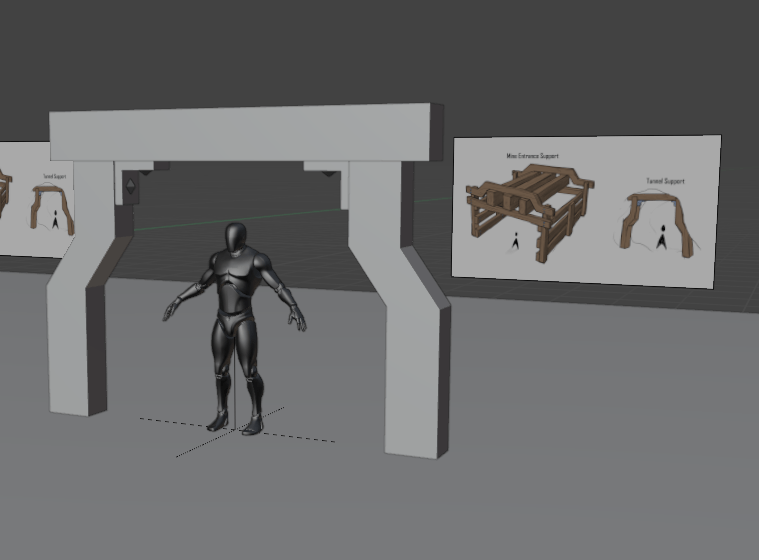Select the top horizontal beam of the gate
Screen dimensions: 759x560
[245, 134]
